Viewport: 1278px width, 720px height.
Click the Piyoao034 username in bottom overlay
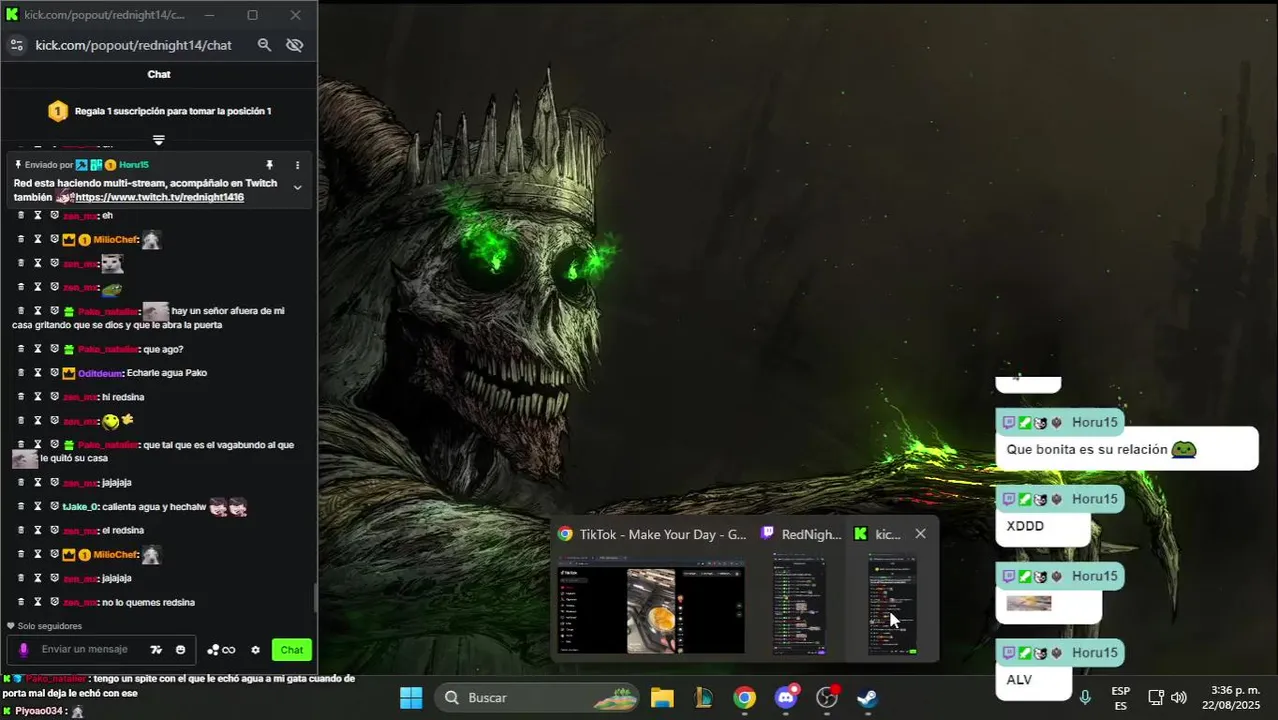[x=39, y=711]
